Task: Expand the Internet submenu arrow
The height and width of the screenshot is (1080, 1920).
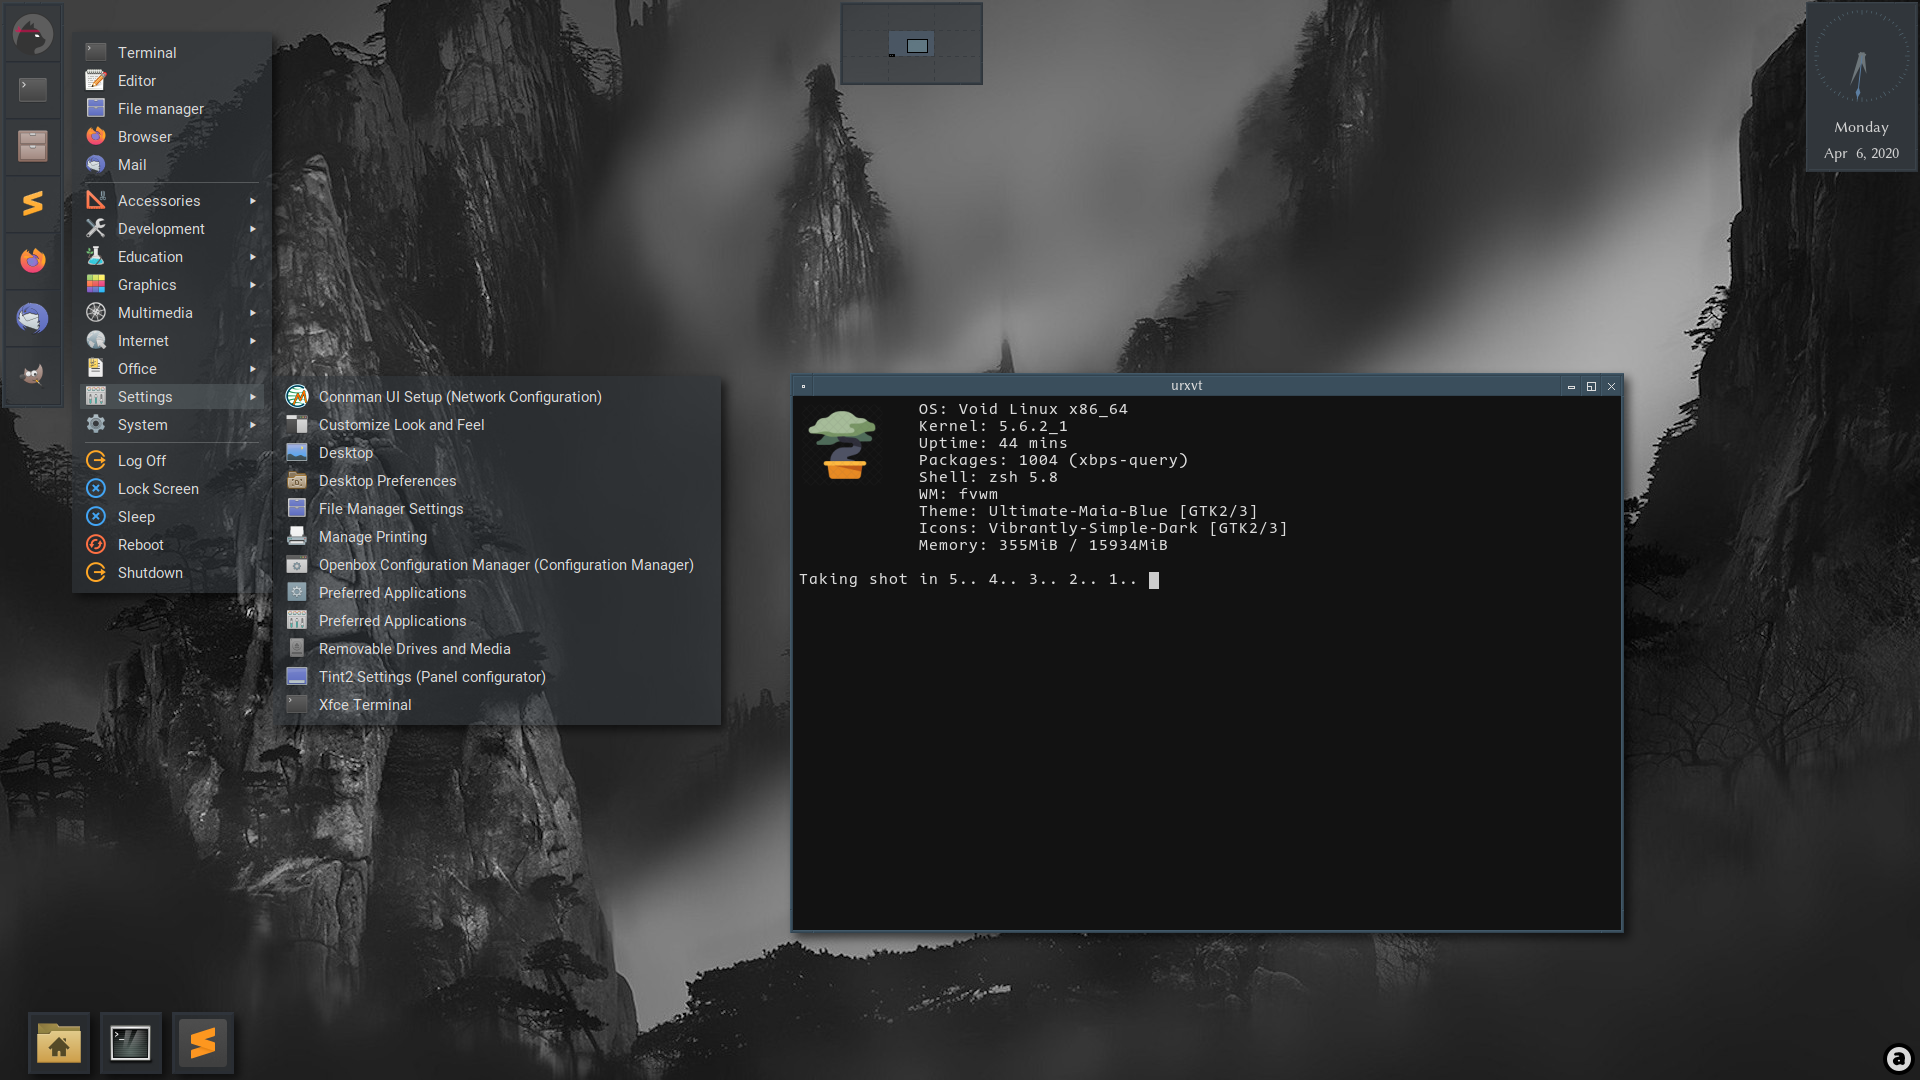Action: click(253, 341)
